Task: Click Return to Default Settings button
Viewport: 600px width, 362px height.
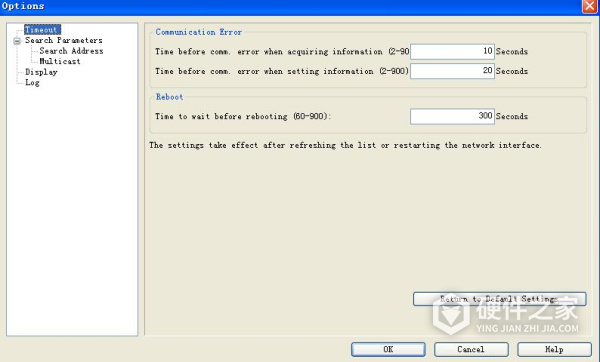Action: coord(499,299)
